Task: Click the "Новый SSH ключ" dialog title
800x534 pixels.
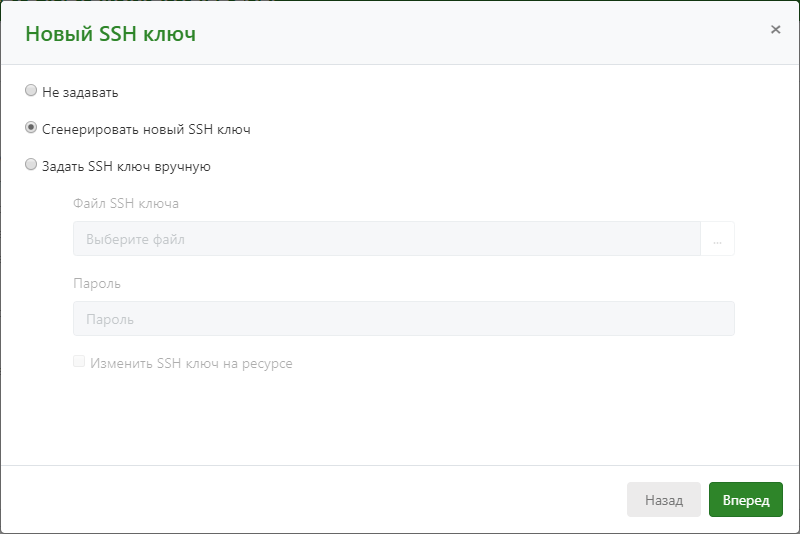Action: 110,34
